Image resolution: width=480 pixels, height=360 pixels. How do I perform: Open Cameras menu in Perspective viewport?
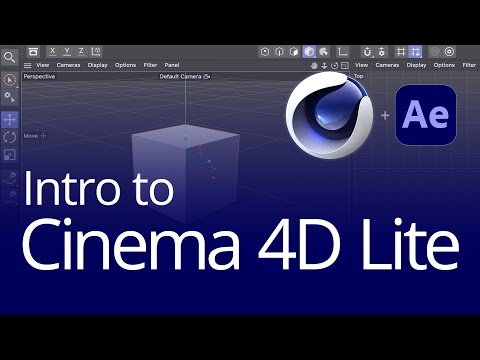click(68, 65)
